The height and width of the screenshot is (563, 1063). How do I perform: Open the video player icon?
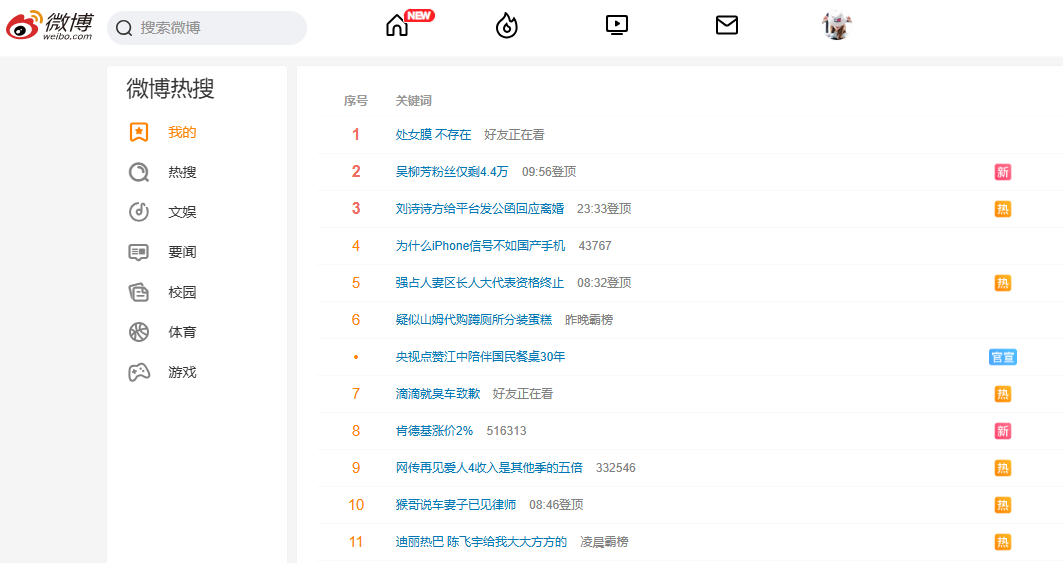click(616, 26)
